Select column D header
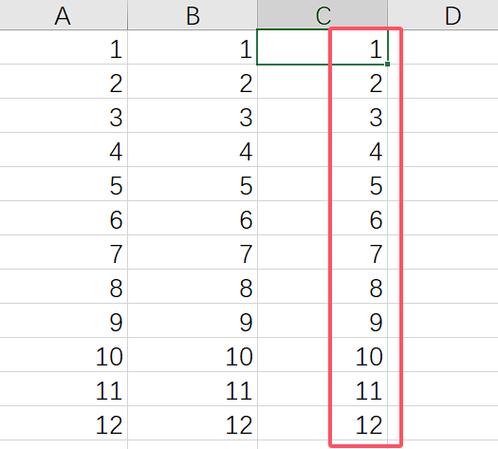498x449 pixels. coord(443,15)
